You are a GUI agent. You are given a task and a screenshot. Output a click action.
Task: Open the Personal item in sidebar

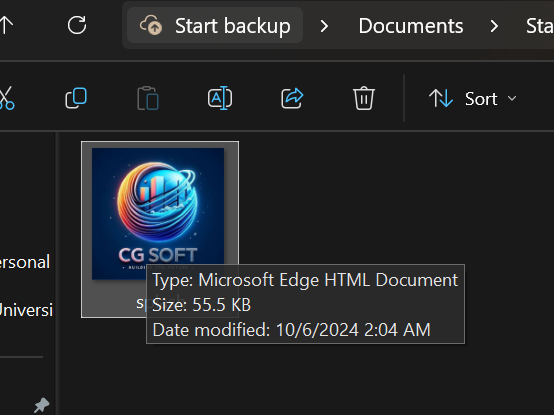point(24,262)
